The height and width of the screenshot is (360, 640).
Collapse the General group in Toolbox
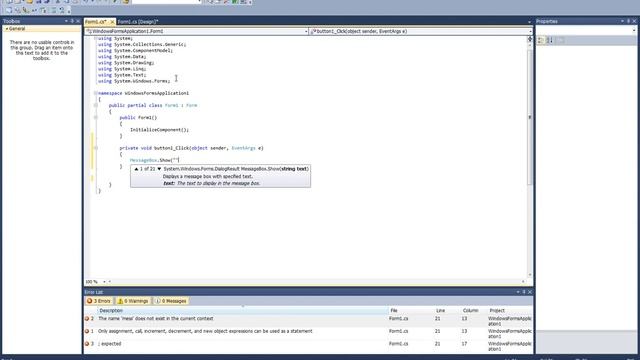click(x=7, y=29)
